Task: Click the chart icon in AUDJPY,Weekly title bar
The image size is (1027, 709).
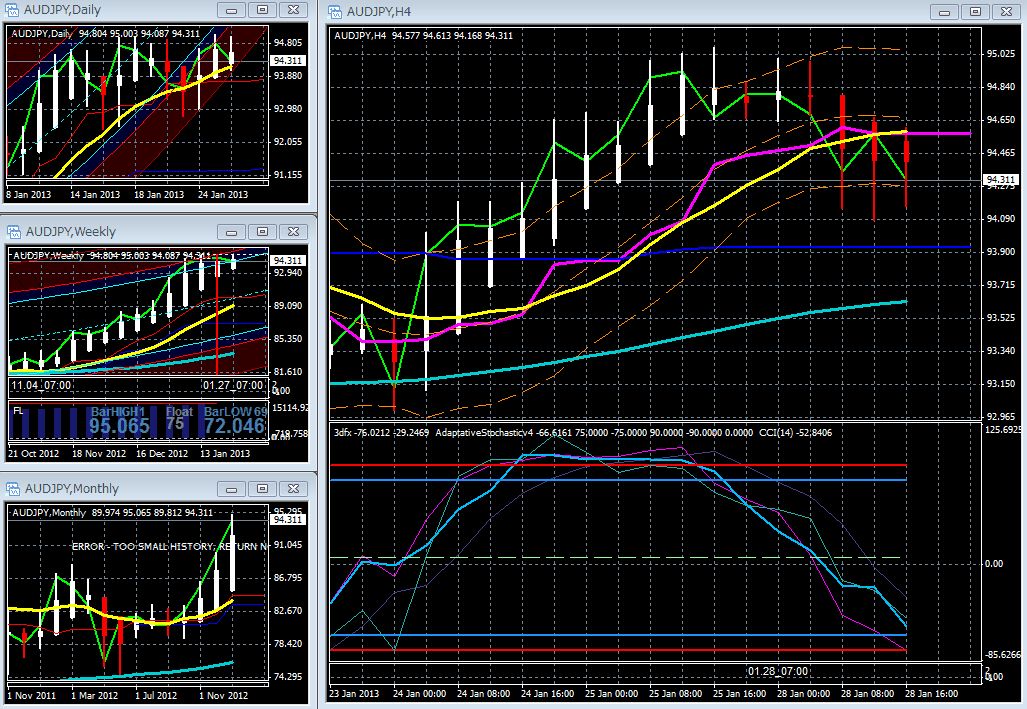Action: click(x=13, y=232)
